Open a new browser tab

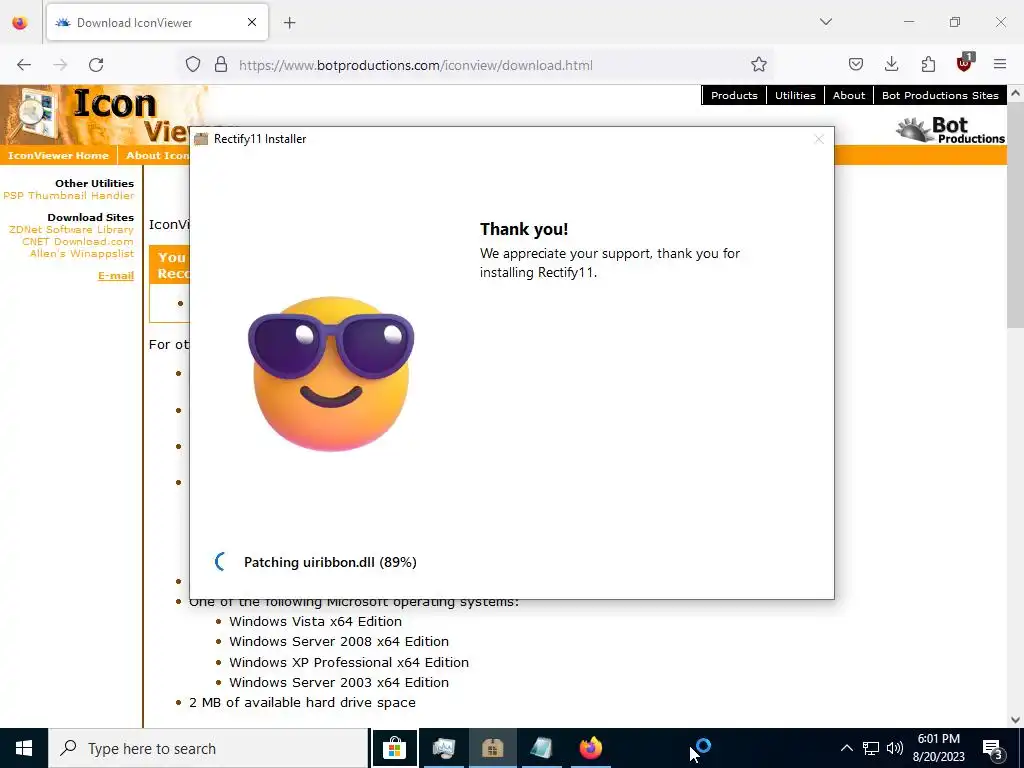(290, 23)
